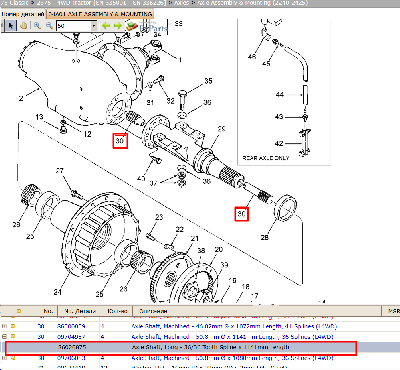Click the Кол-во column header

tap(118, 311)
